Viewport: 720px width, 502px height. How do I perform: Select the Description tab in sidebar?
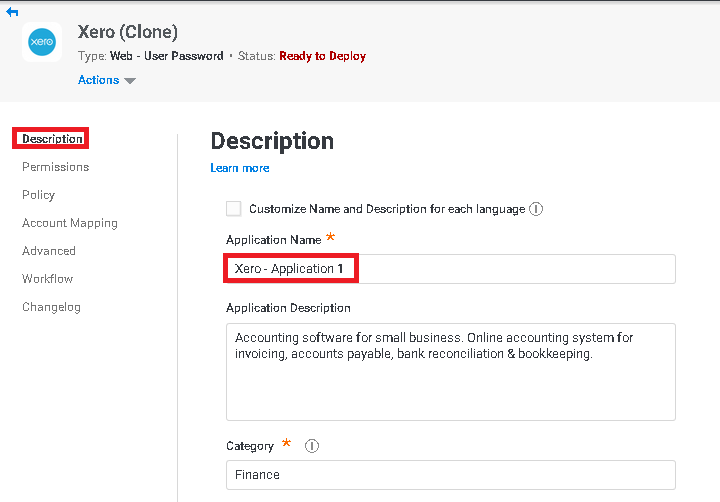pyautogui.click(x=52, y=139)
